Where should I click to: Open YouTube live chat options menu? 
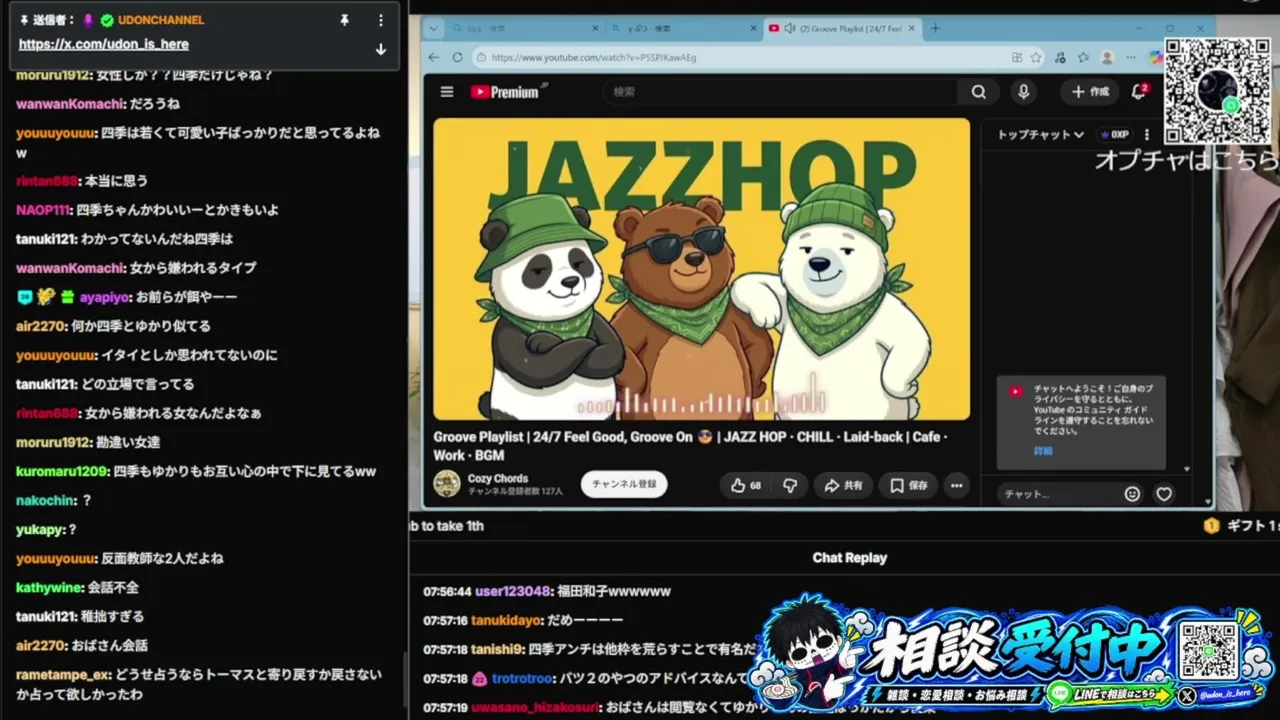click(x=1147, y=134)
